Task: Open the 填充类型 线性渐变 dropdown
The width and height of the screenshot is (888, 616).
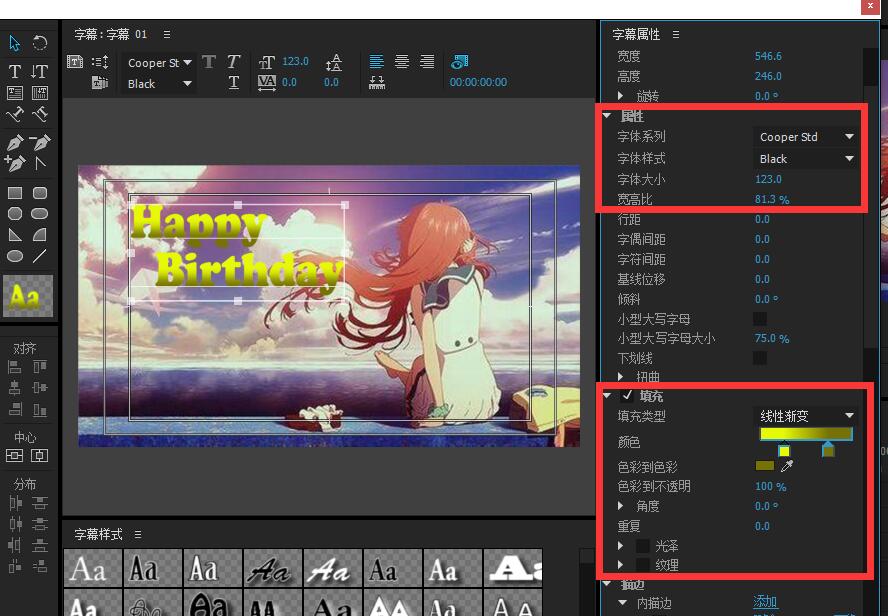Action: pos(805,416)
